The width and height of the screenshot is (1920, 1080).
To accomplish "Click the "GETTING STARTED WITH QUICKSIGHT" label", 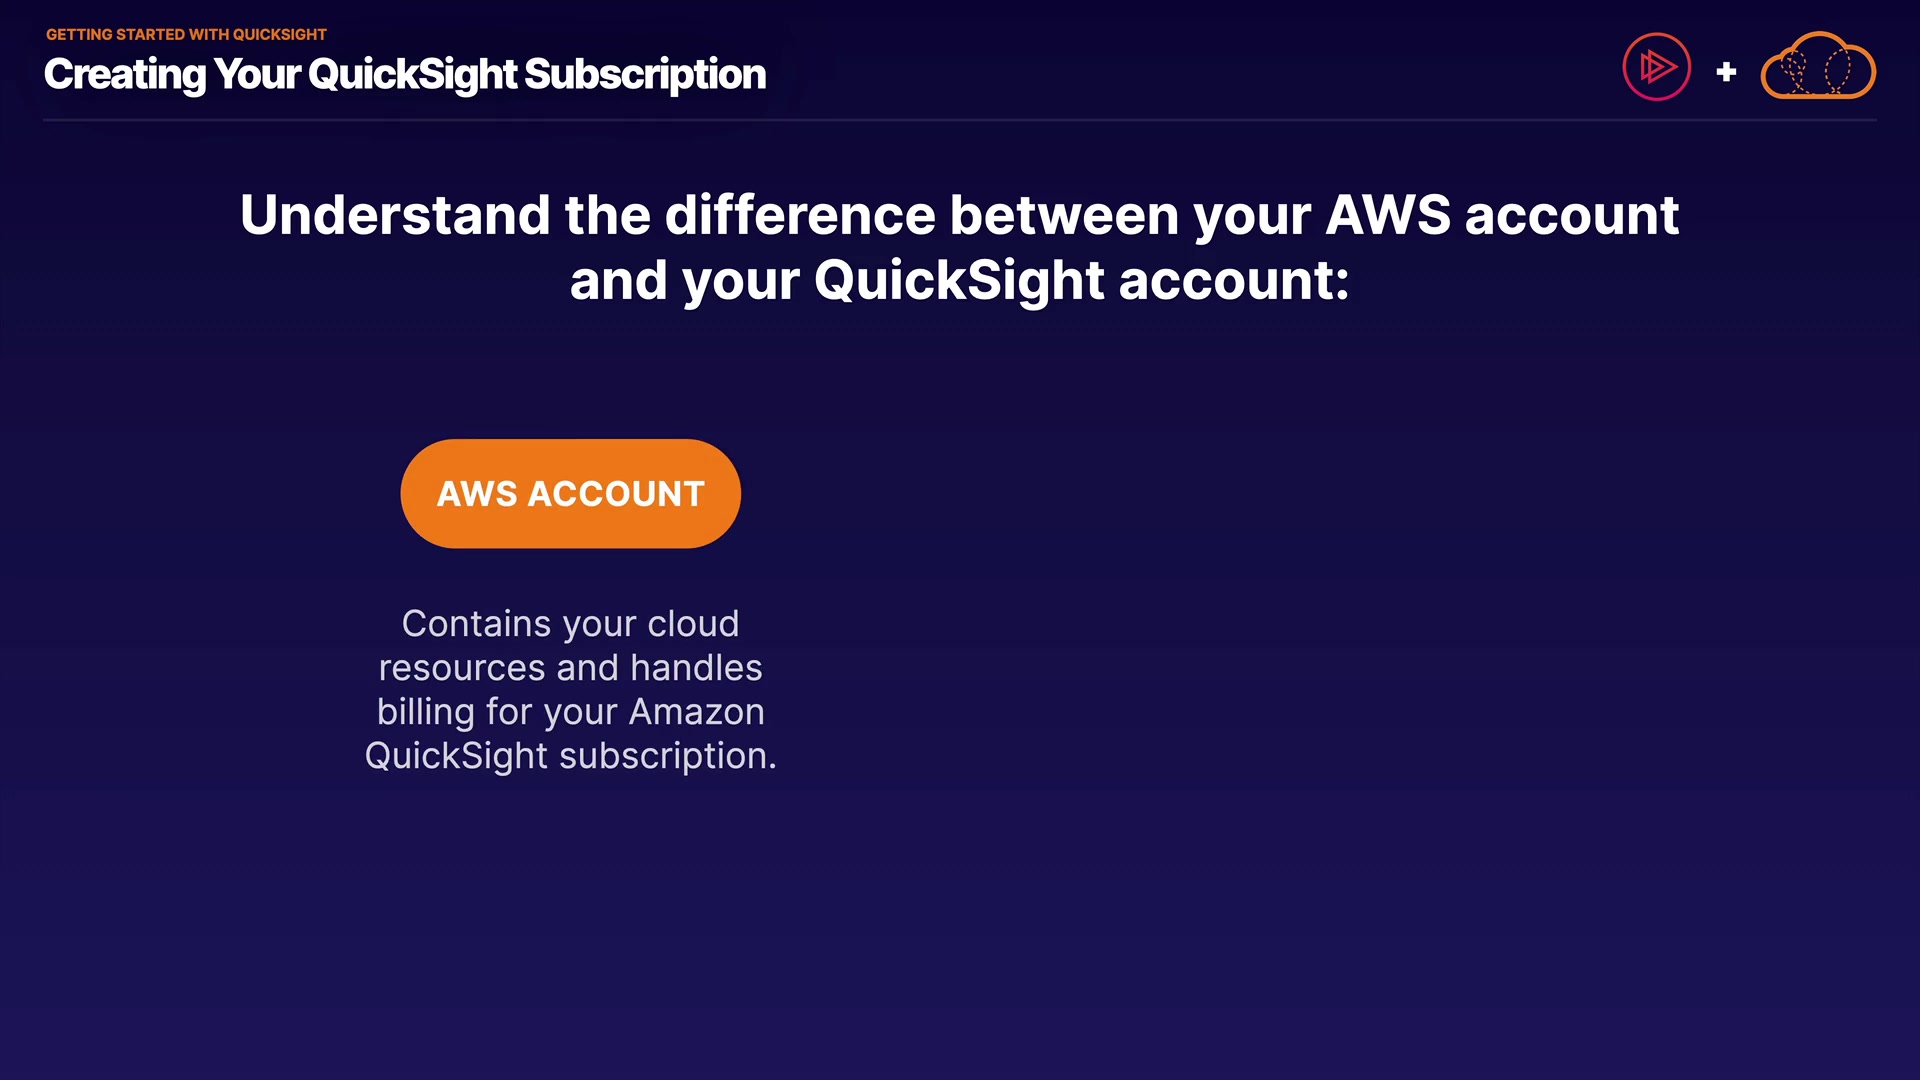I will coord(186,34).
